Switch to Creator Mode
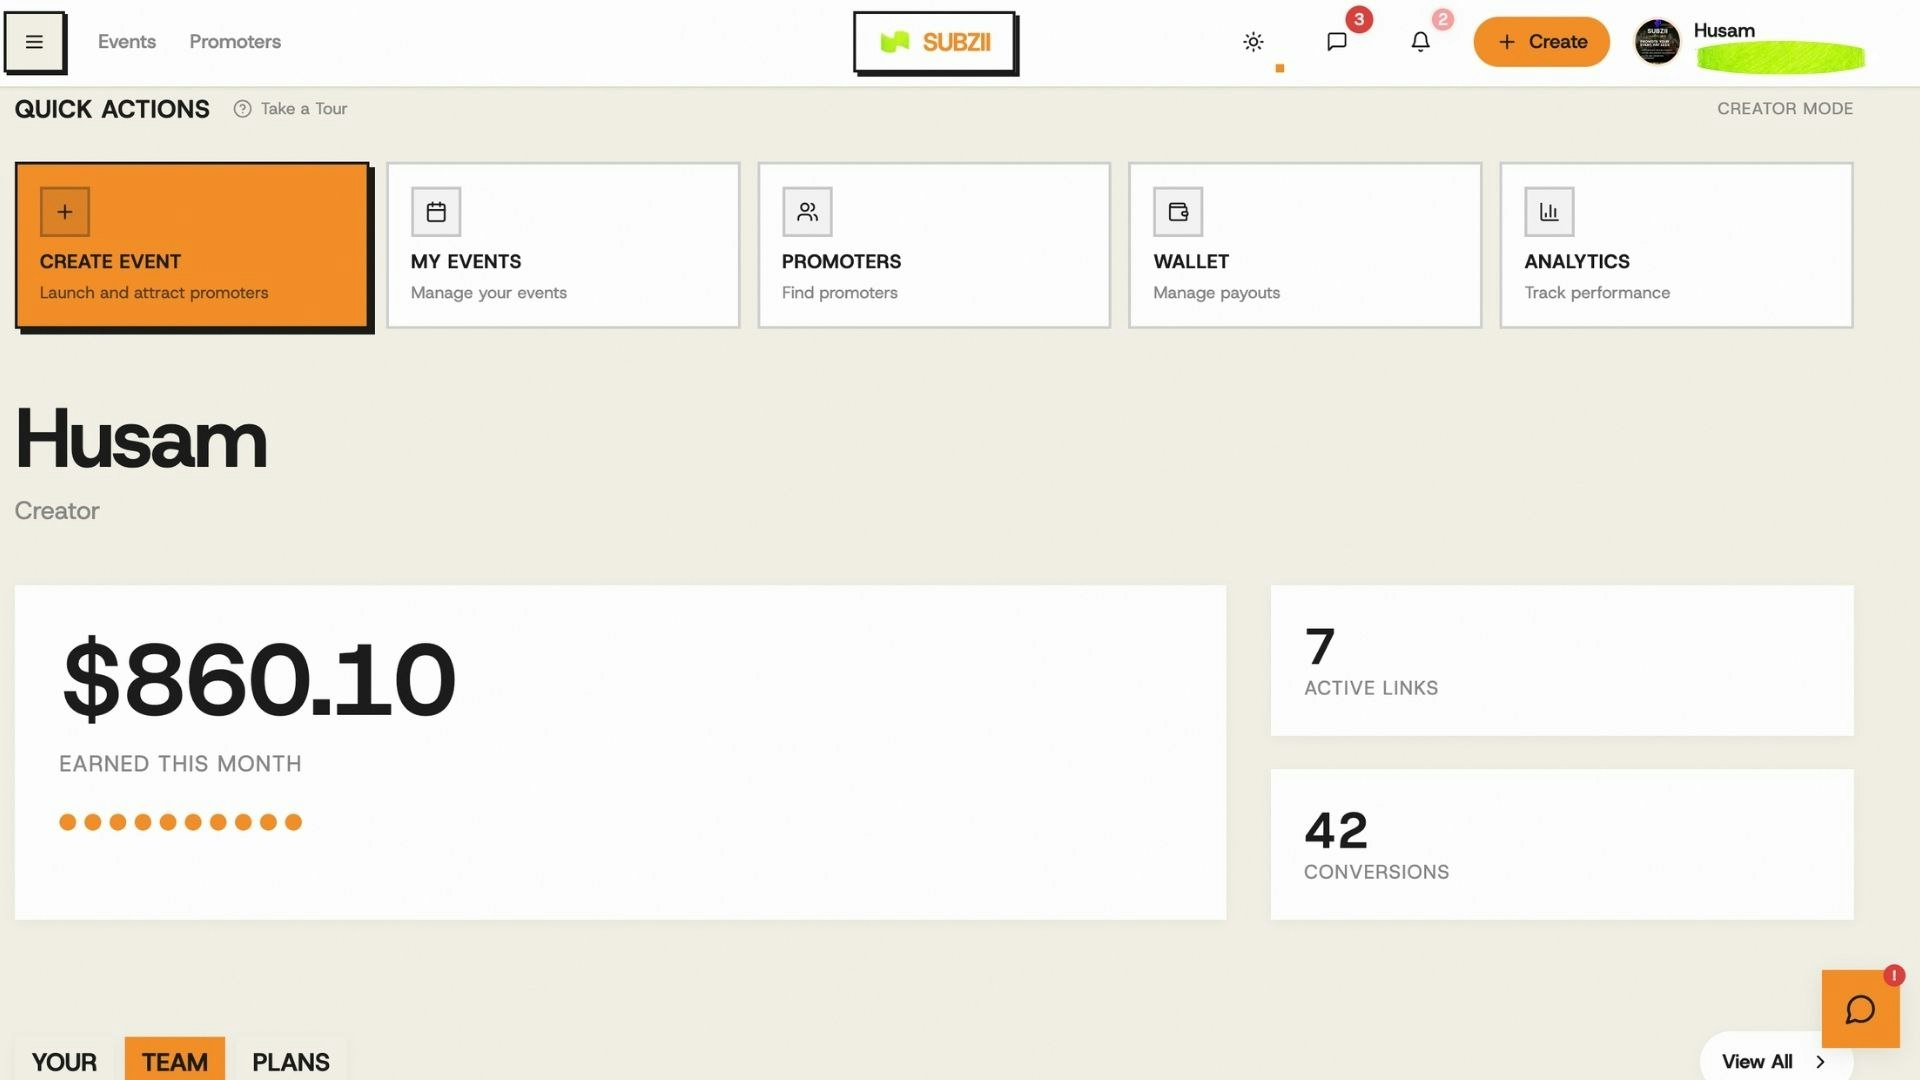 pyautogui.click(x=1784, y=108)
